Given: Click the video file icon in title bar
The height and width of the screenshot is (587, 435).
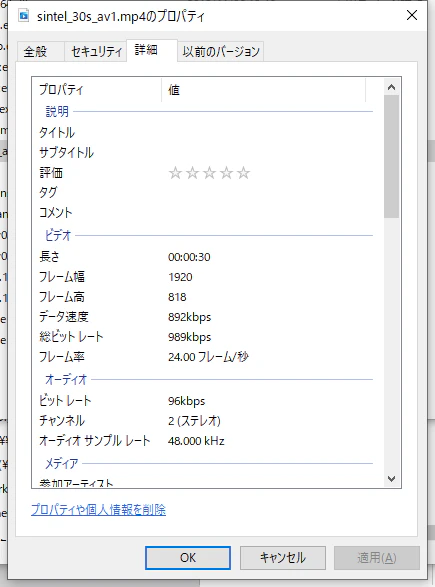Looking at the screenshot, I should pos(24,16).
